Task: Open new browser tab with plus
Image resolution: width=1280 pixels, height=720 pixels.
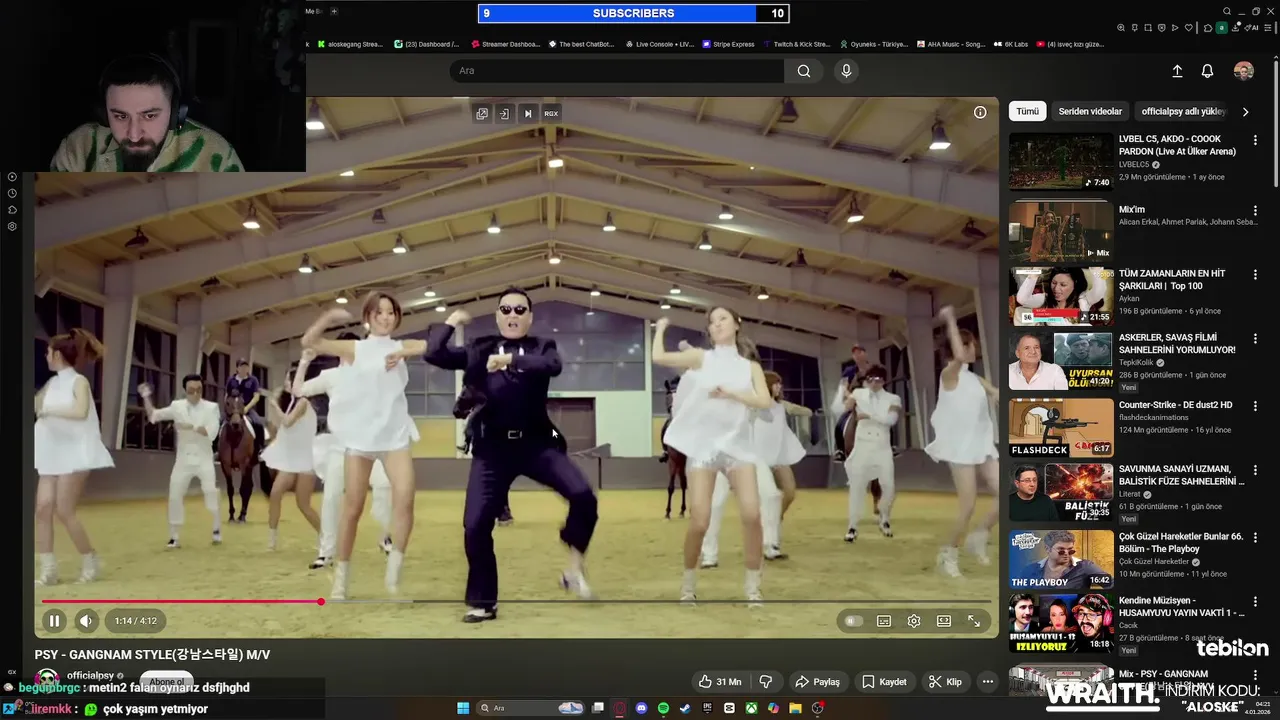Action: [334, 11]
